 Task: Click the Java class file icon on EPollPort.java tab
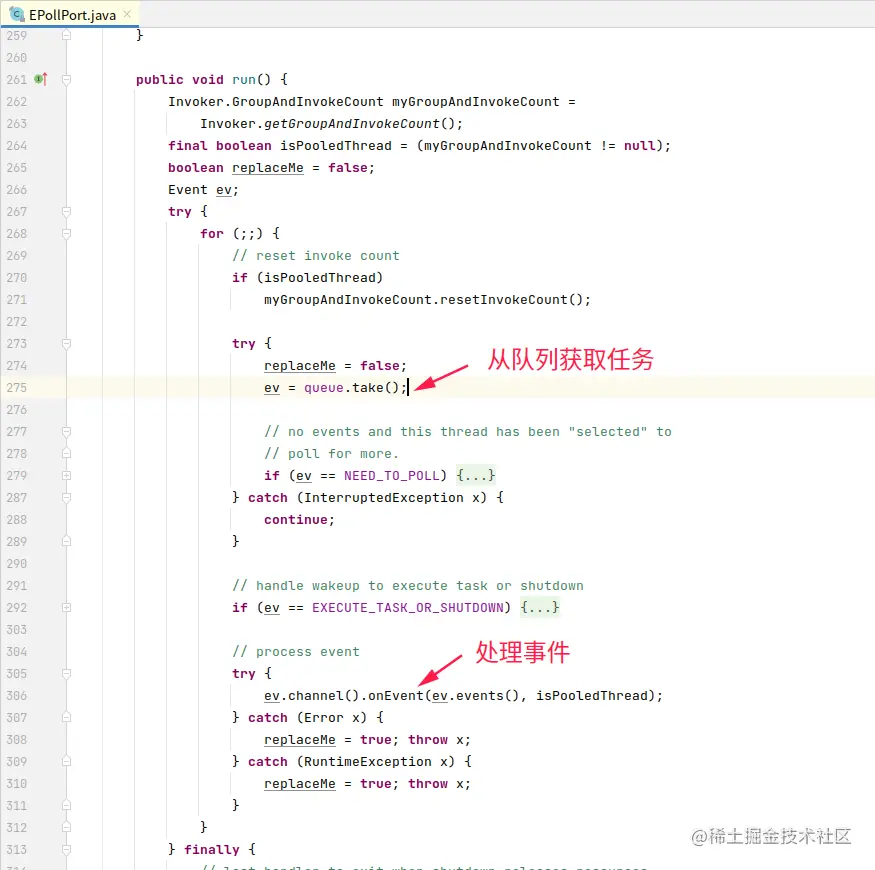tap(17, 14)
